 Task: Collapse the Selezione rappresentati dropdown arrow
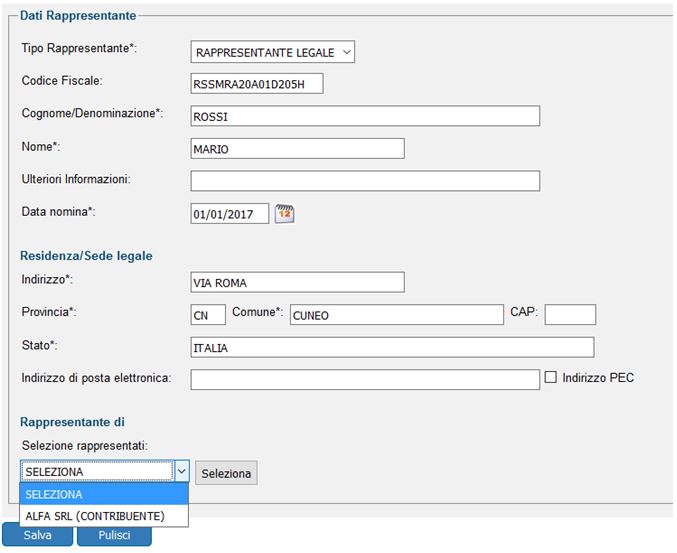tap(182, 471)
